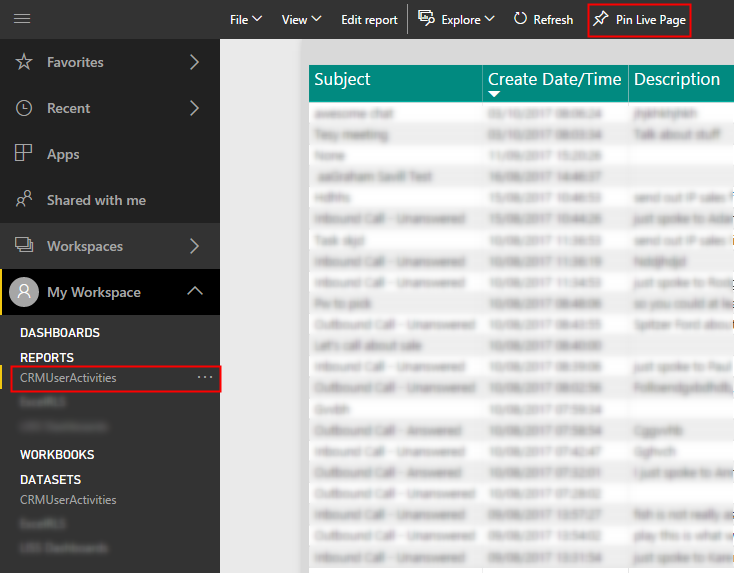The image size is (734, 573).
Task: Click Edit report in the toolbar
Action: (369, 20)
